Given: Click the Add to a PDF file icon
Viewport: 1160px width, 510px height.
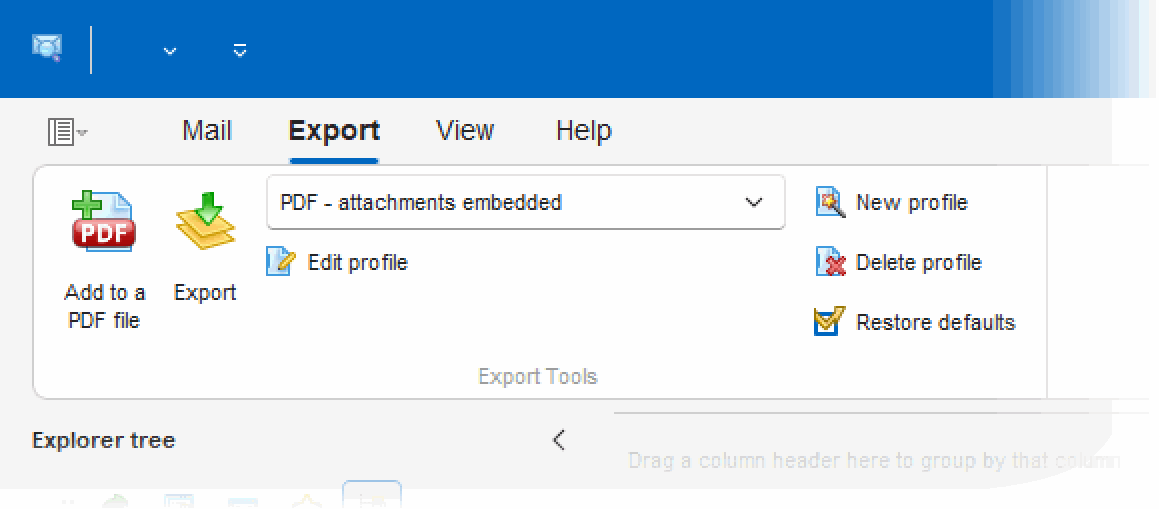Looking at the screenshot, I should tap(104, 221).
